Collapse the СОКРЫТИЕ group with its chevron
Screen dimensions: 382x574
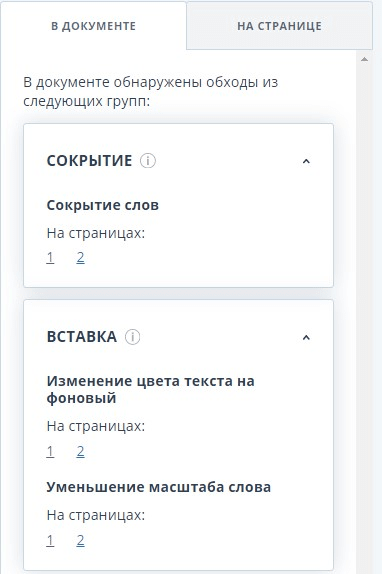[x=306, y=161]
